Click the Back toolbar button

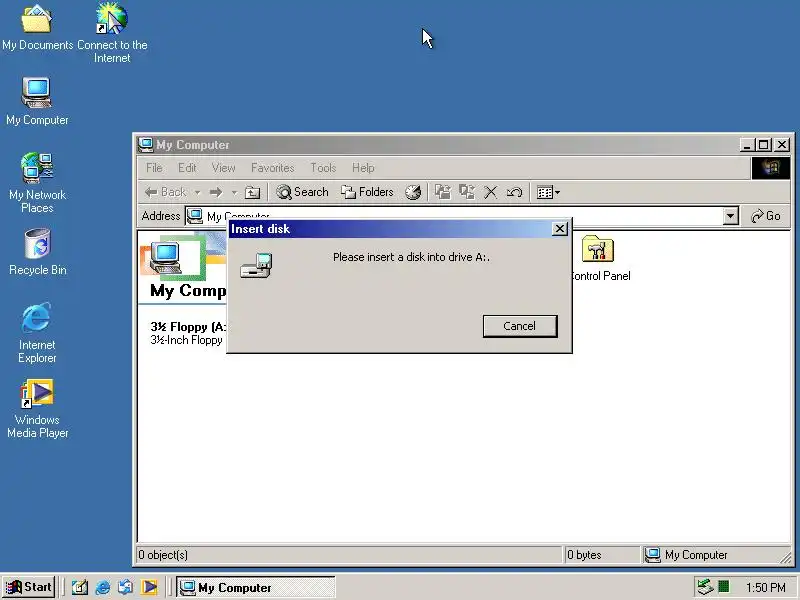point(165,192)
